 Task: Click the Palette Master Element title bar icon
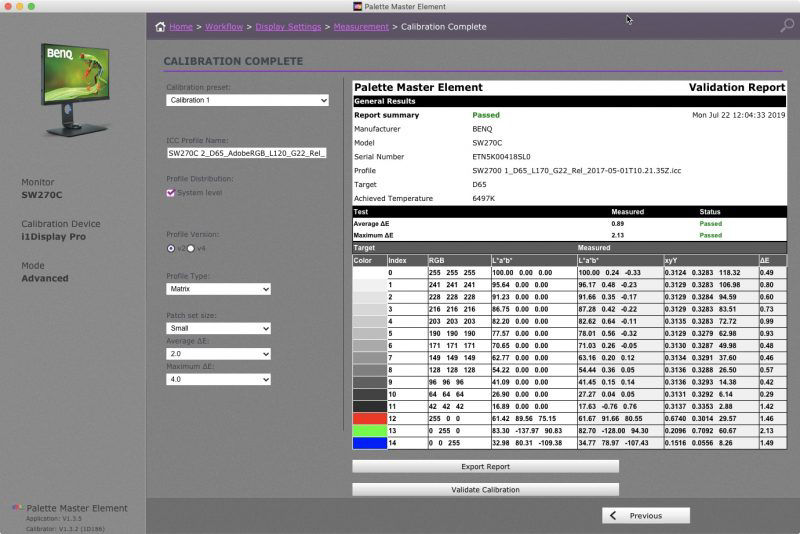point(358,6)
